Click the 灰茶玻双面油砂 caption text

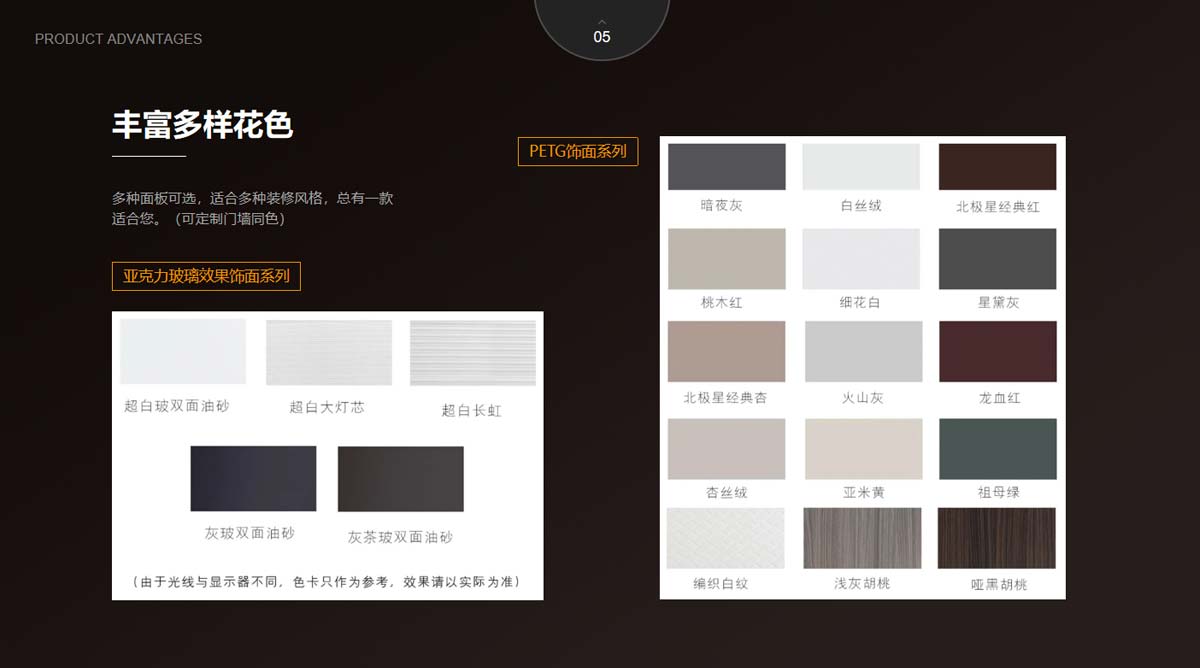pyautogui.click(x=400, y=537)
